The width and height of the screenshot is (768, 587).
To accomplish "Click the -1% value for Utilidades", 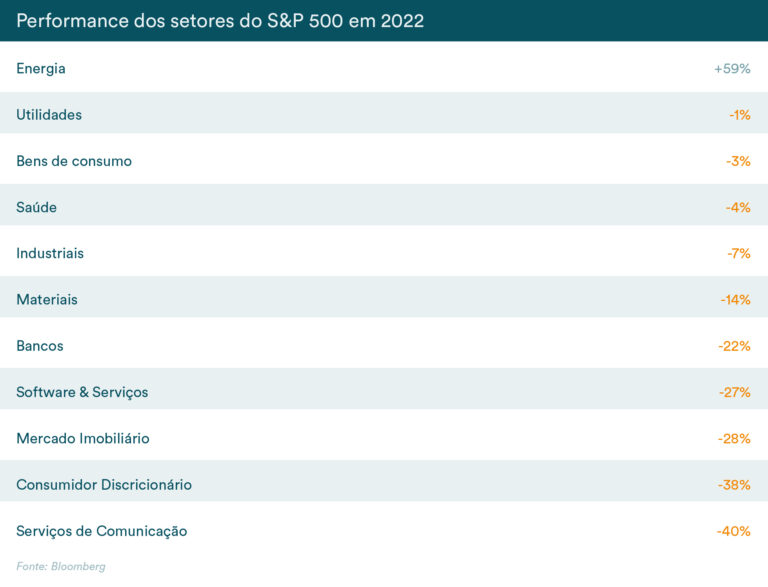I will [740, 115].
